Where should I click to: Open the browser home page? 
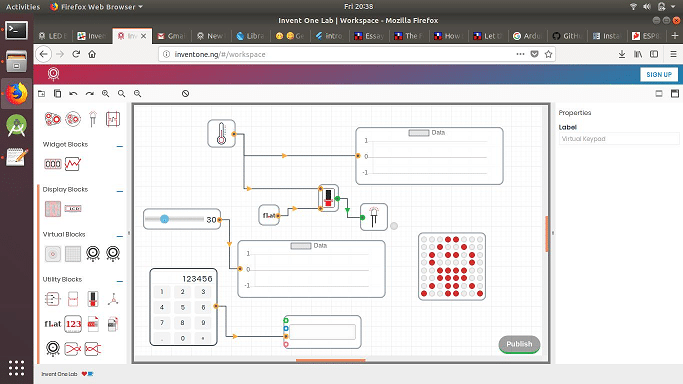[x=92, y=54]
